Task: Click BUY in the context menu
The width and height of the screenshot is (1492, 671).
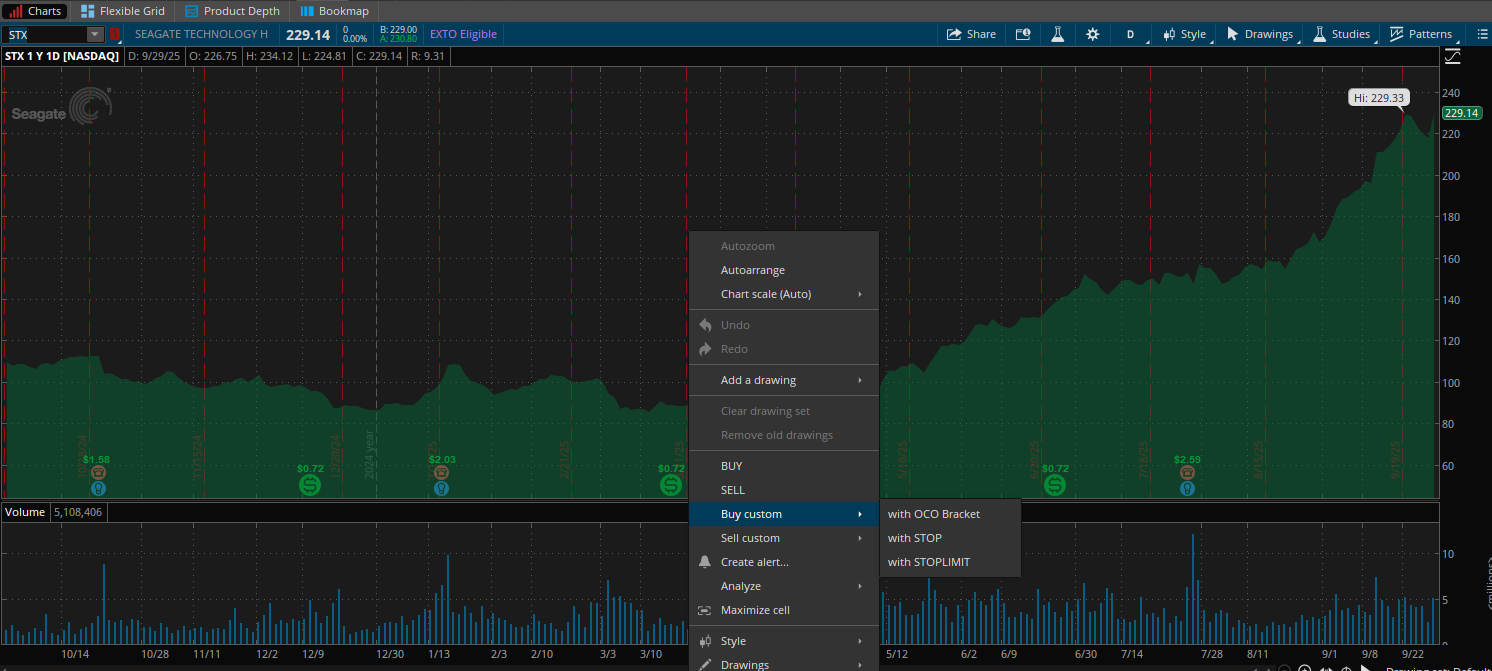Action: point(732,466)
